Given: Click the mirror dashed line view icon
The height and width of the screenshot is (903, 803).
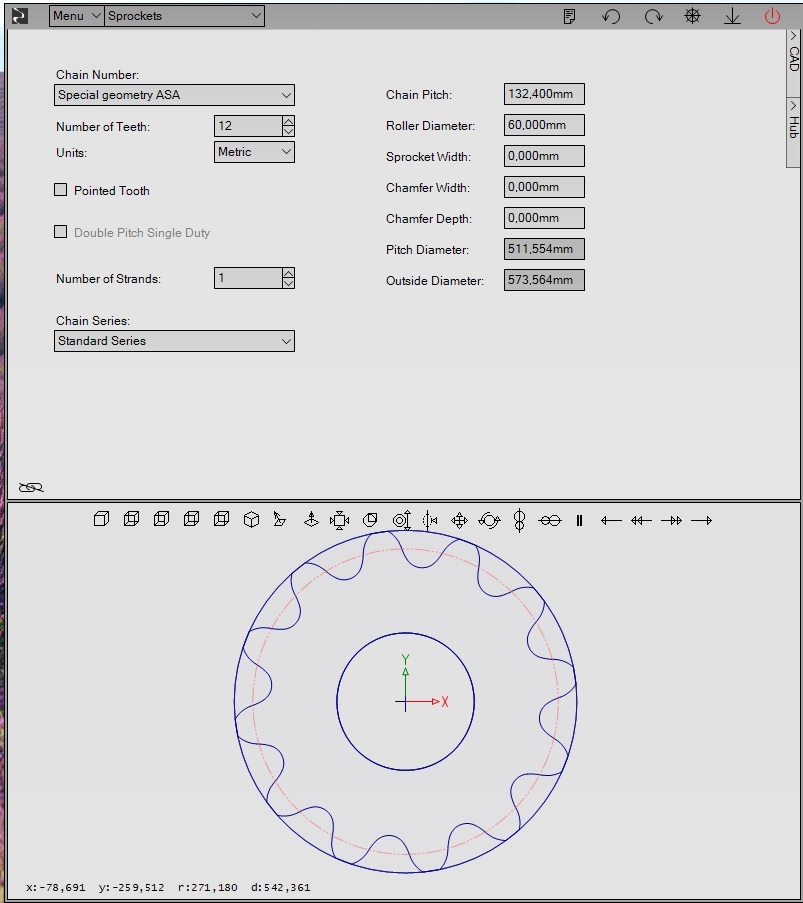Looking at the screenshot, I should coord(430,521).
